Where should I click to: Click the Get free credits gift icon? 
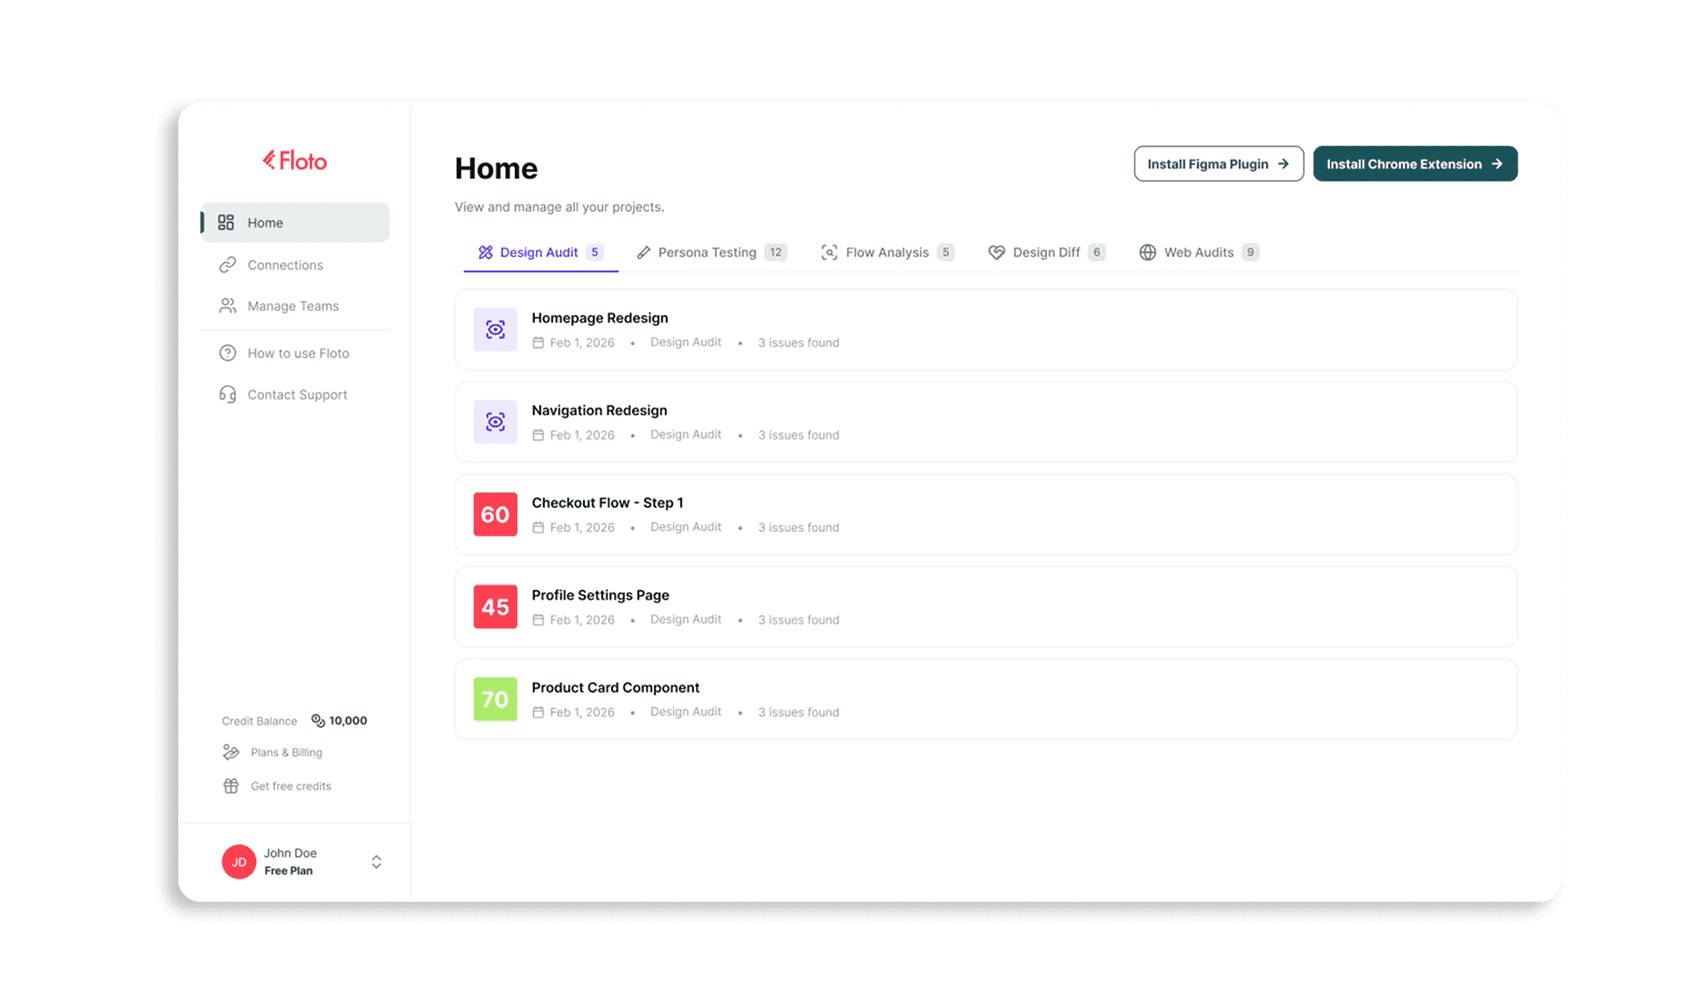click(x=231, y=786)
